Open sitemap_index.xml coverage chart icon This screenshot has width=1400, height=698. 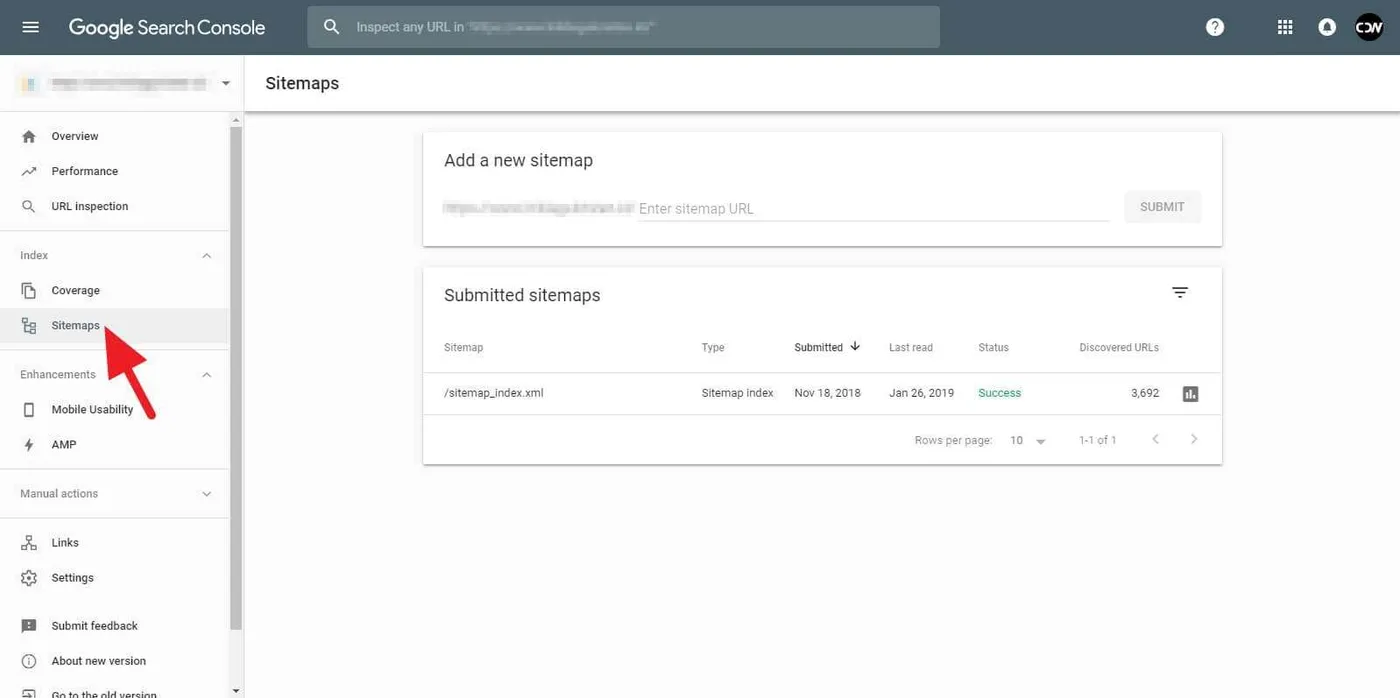click(x=1190, y=393)
